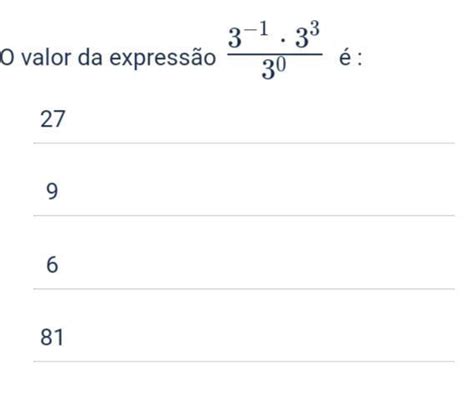
Task: Click the exponent 0 in the denominator
Action: [281, 65]
